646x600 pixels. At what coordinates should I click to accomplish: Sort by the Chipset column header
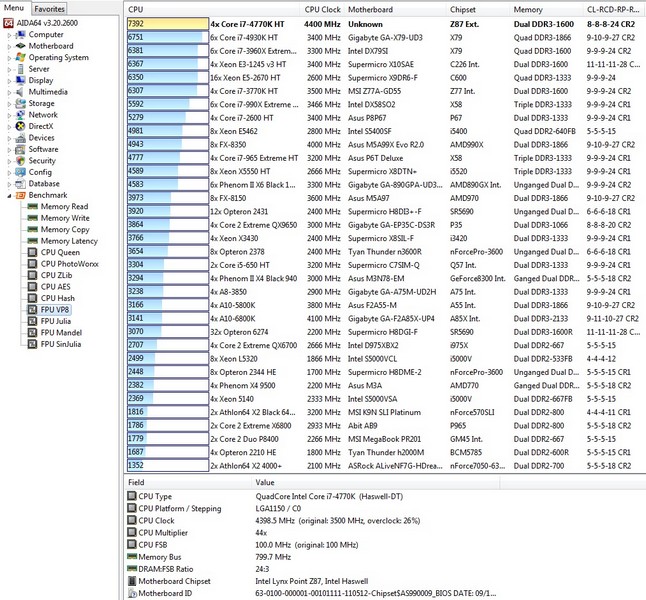(478, 9)
